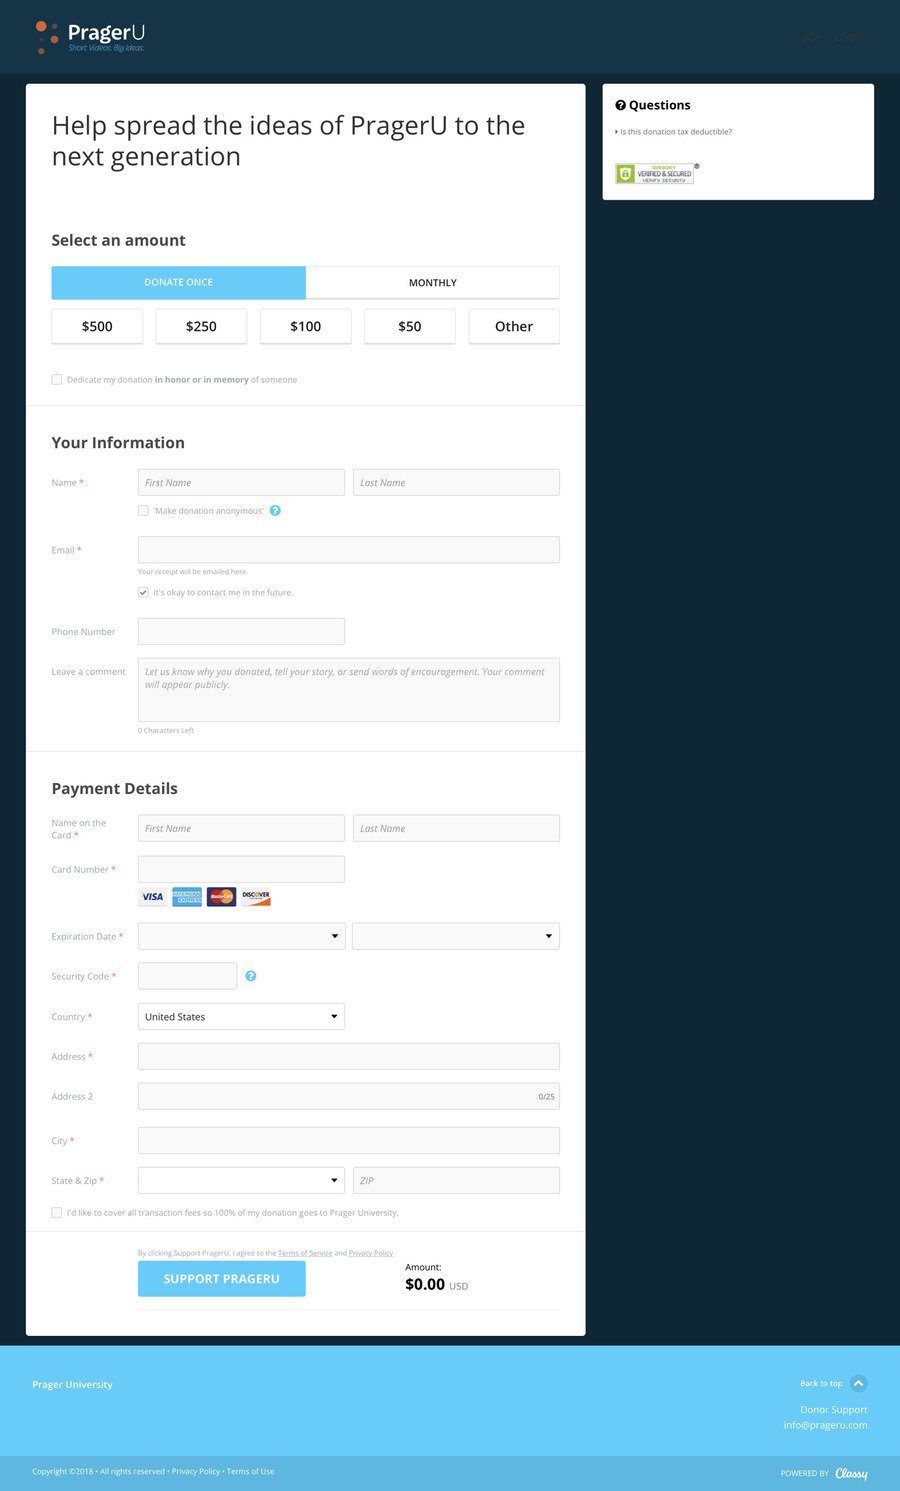900x1491 pixels.
Task: Open the Privacy Policy link above button
Action: [371, 1253]
